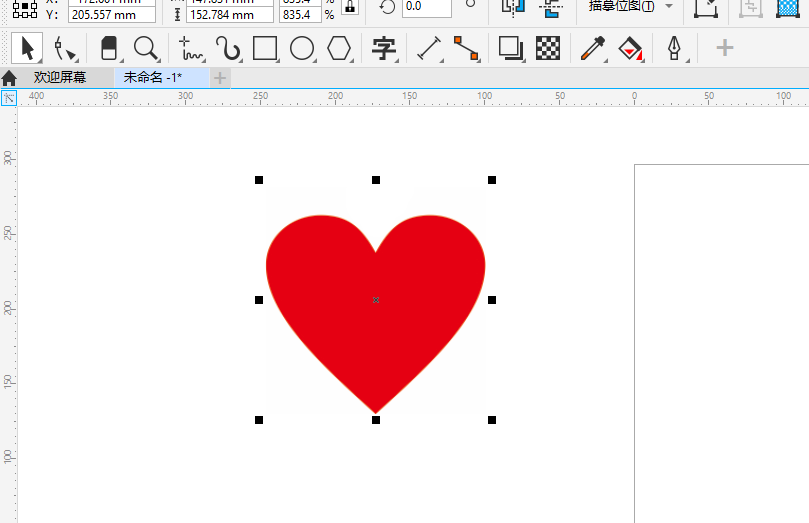The image size is (809, 523).
Task: Click the rotation angle input field
Action: pos(426,7)
